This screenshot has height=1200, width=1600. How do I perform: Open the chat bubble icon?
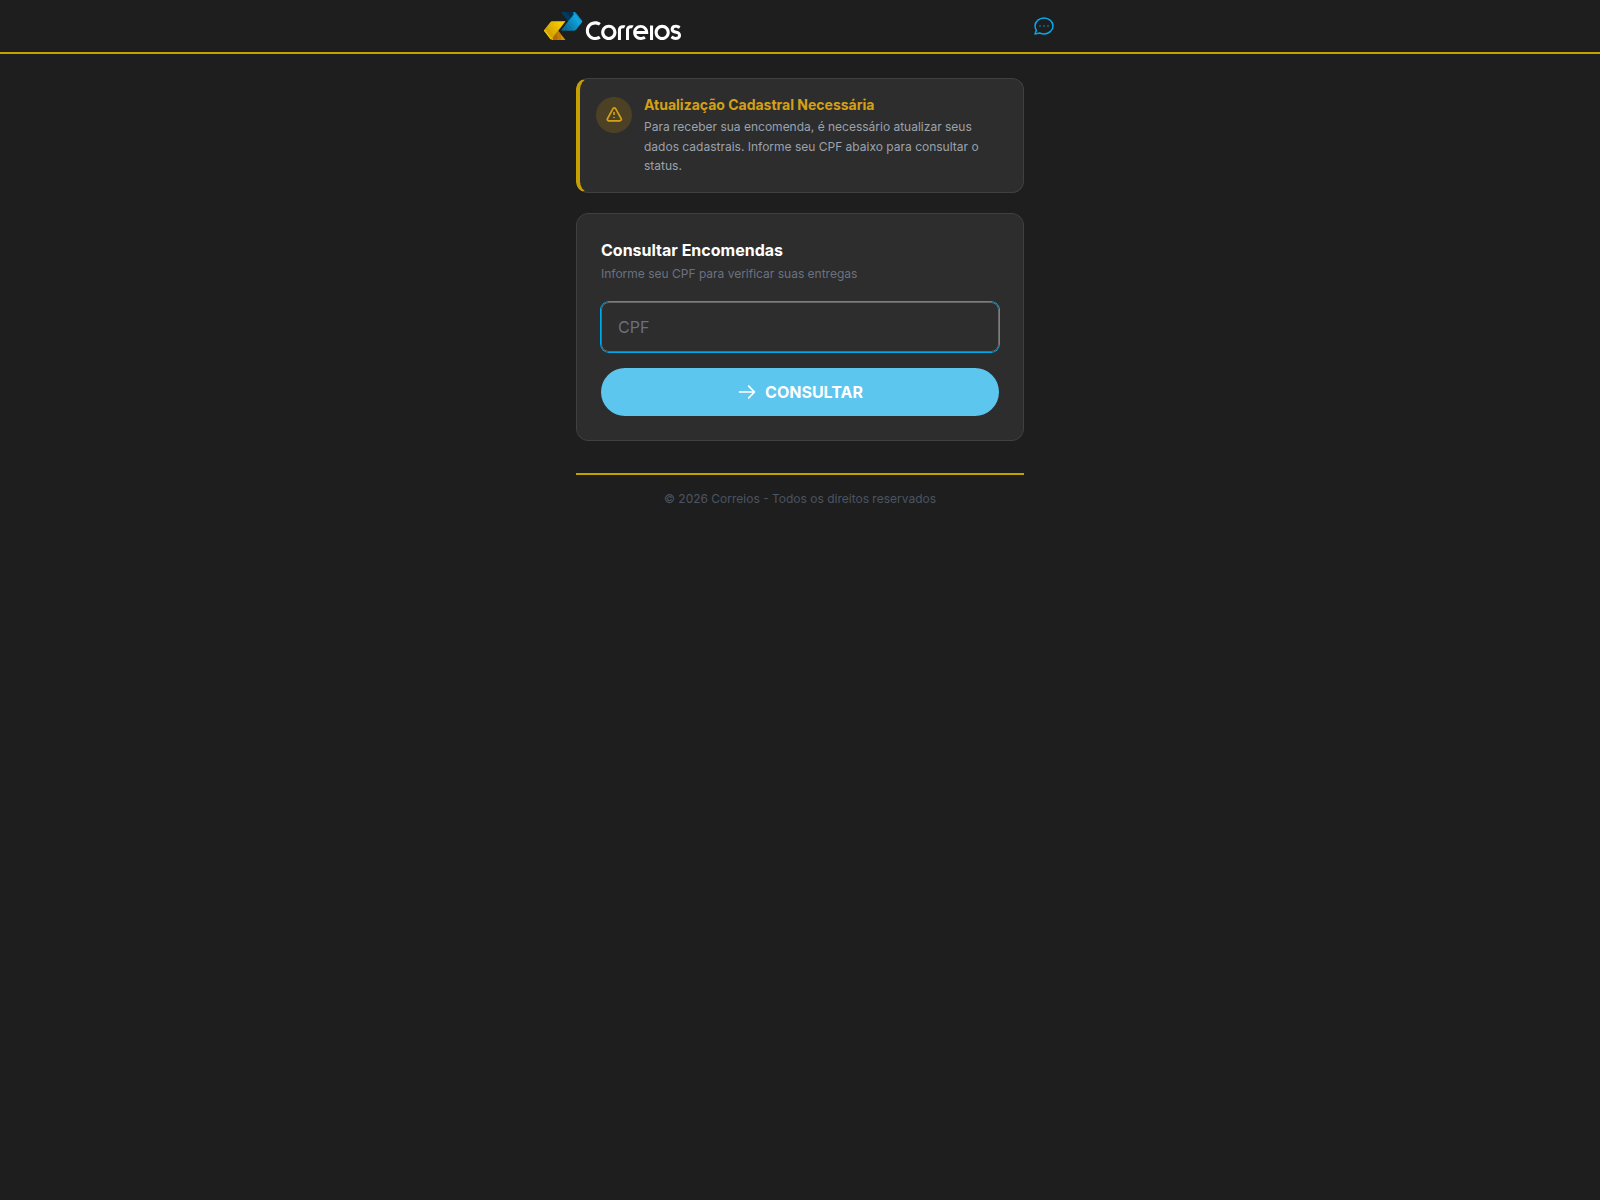[x=1043, y=26]
